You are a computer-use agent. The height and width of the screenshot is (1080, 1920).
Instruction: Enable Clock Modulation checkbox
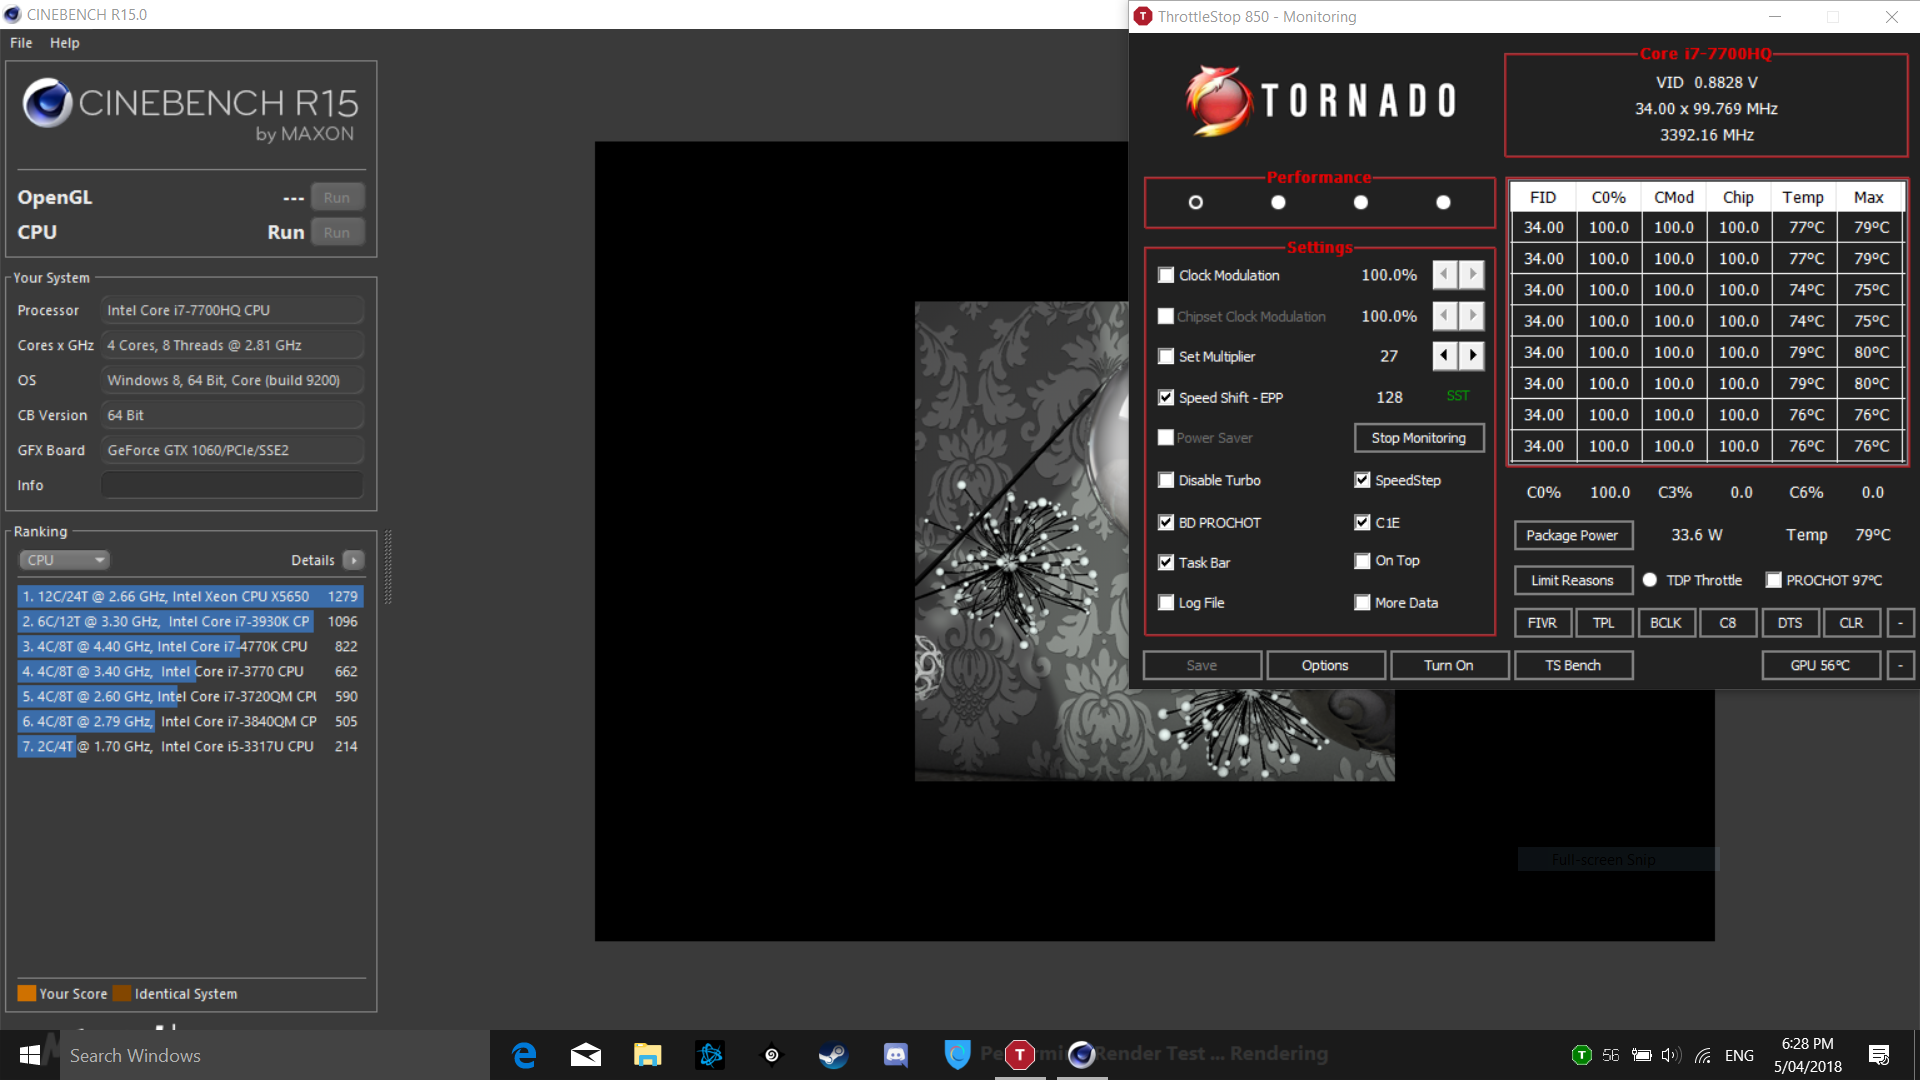[x=1166, y=275]
